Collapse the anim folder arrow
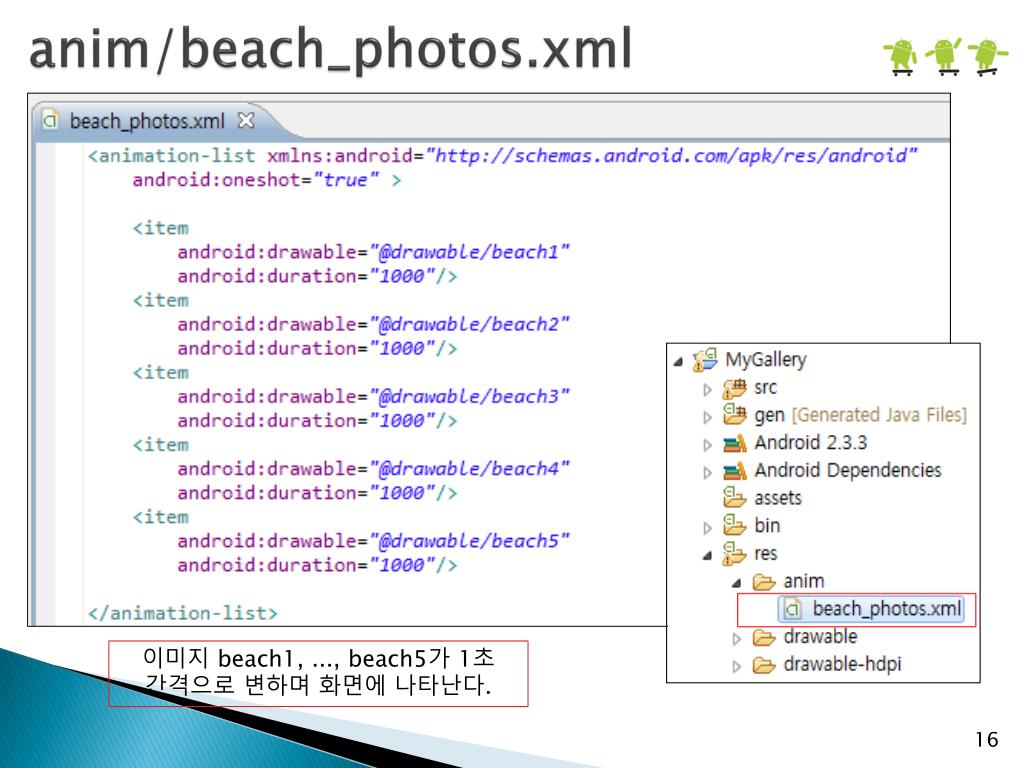The height and width of the screenshot is (768, 1024). tap(736, 583)
